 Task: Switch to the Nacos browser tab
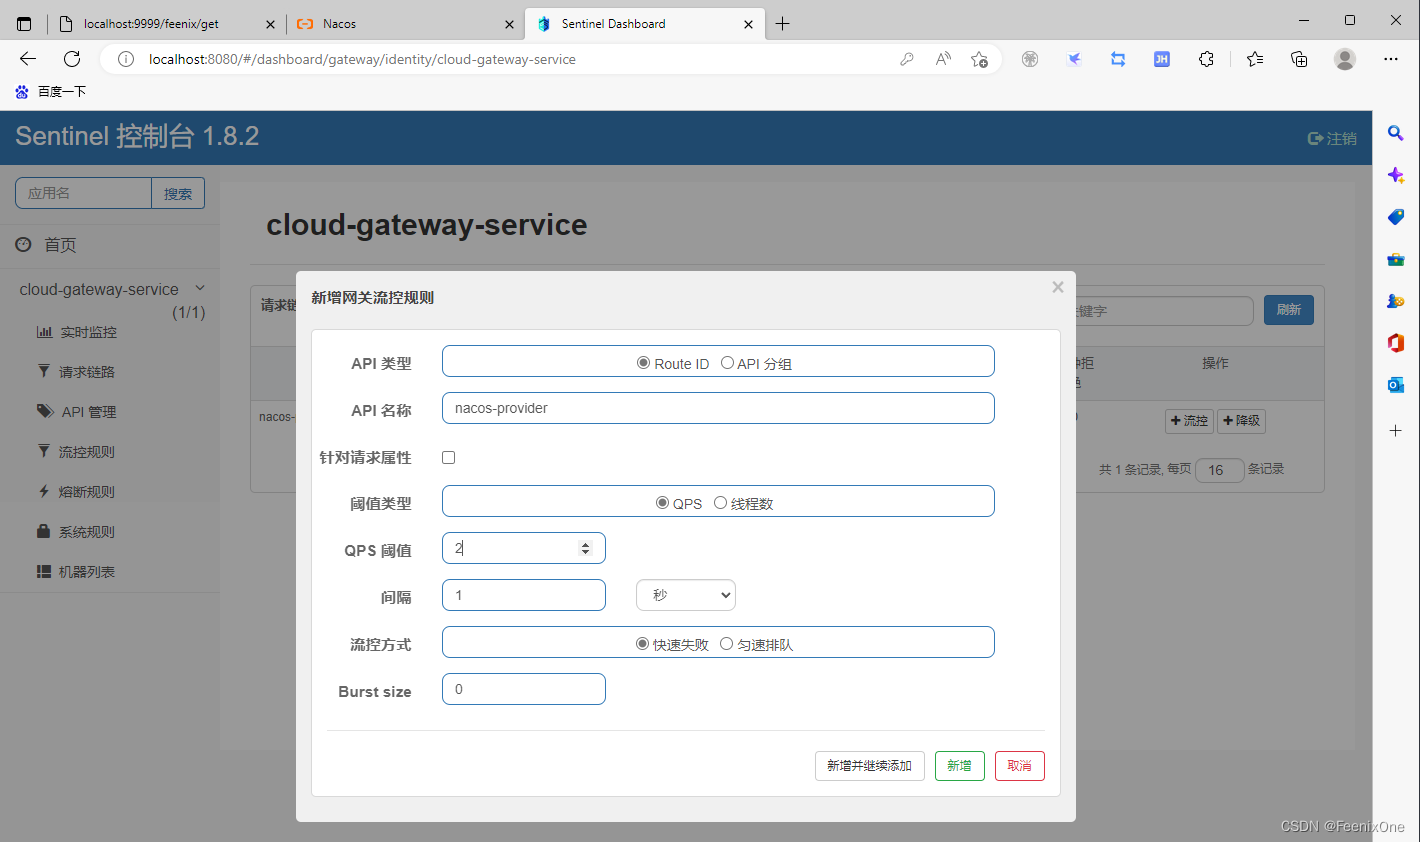tap(405, 24)
